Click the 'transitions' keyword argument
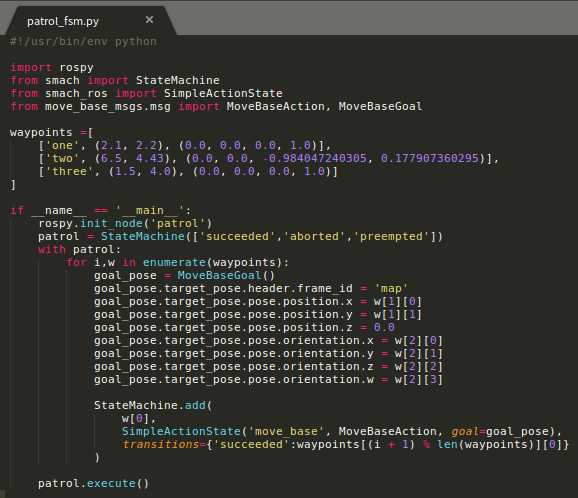The height and width of the screenshot is (498, 578). [160, 444]
